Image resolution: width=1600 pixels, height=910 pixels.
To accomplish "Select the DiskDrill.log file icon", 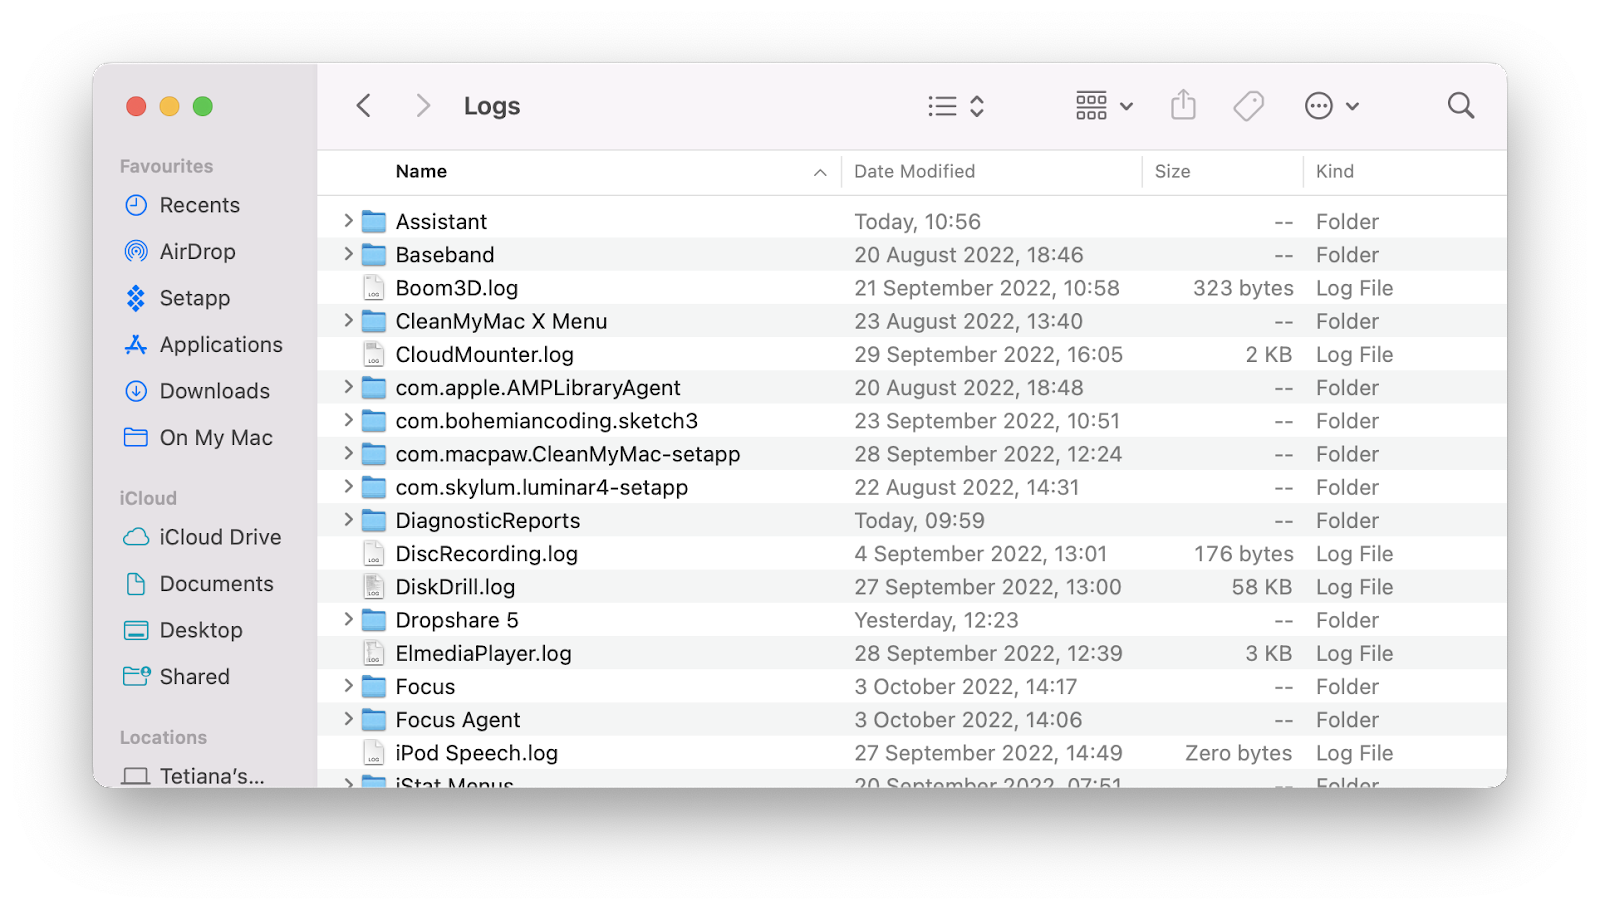I will [374, 587].
